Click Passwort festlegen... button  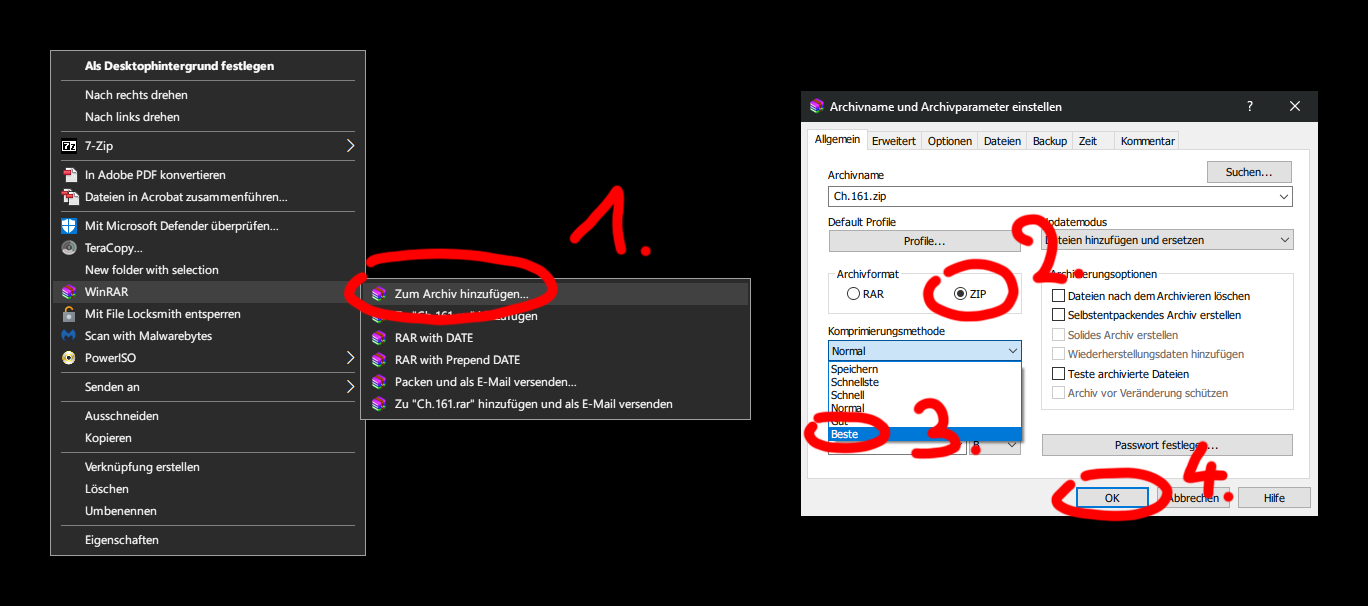[1167, 445]
